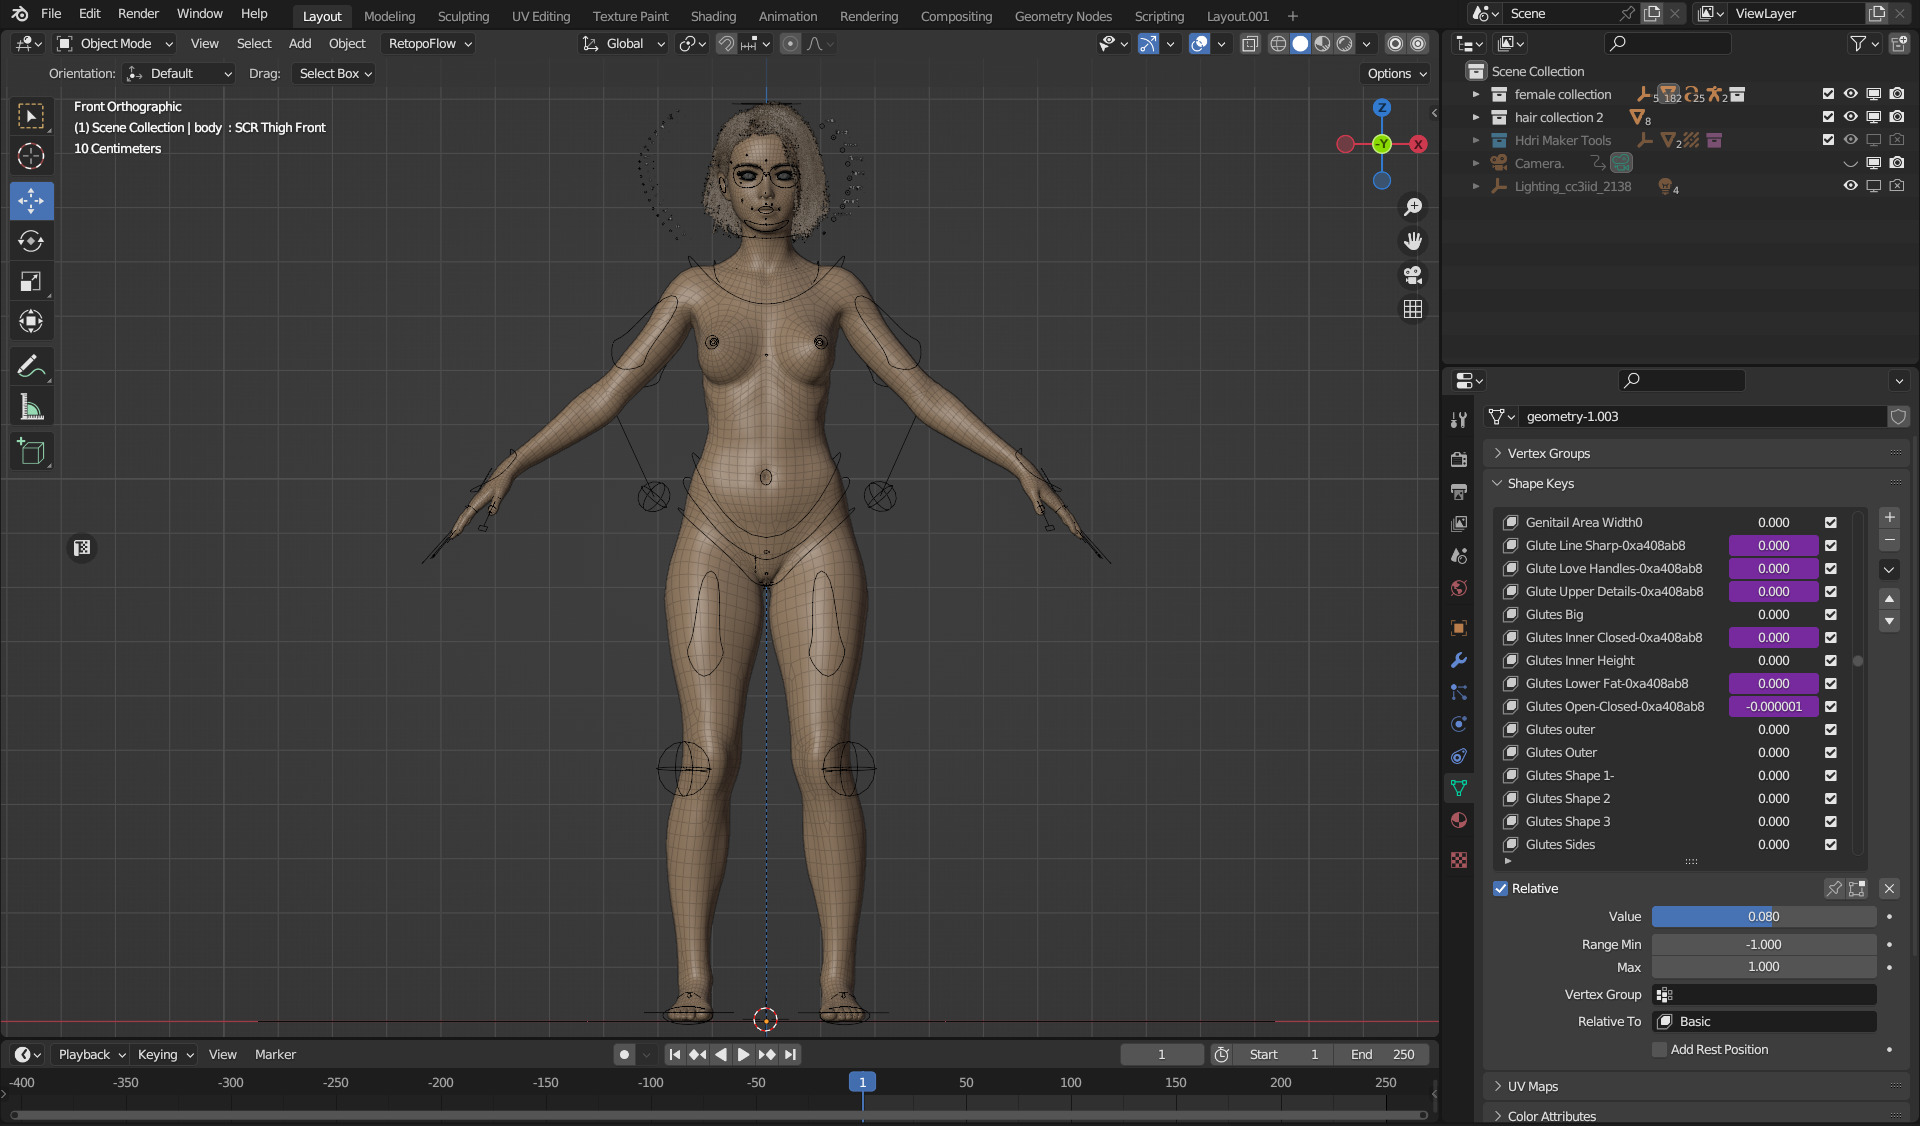Viewport: 1920px width, 1126px height.
Task: Jump to the end frame button
Action: point(790,1055)
